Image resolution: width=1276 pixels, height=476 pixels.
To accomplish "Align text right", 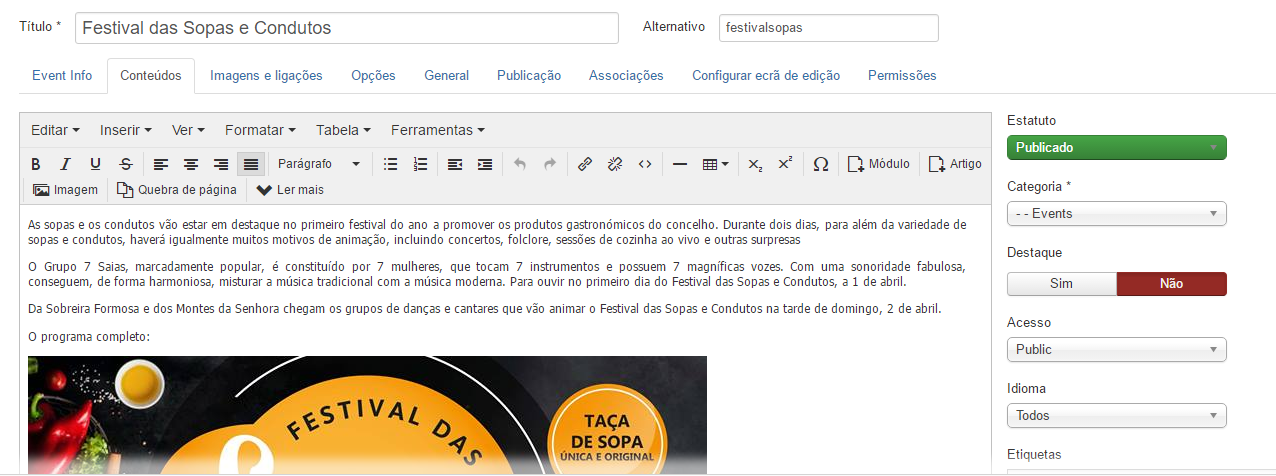I will [221, 164].
